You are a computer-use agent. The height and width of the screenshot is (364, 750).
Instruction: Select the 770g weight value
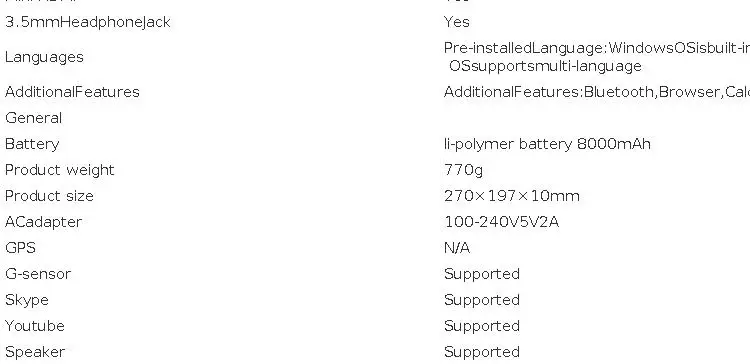click(463, 170)
